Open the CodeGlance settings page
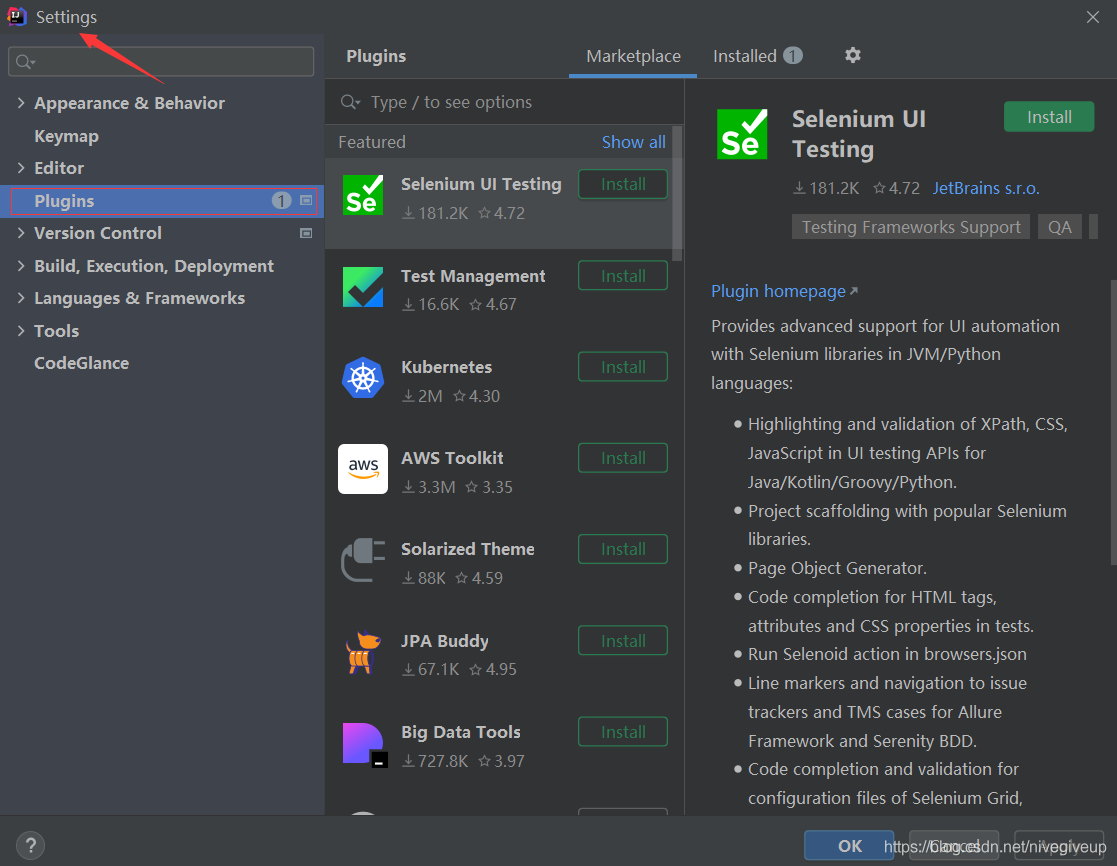The image size is (1117, 866). [81, 363]
